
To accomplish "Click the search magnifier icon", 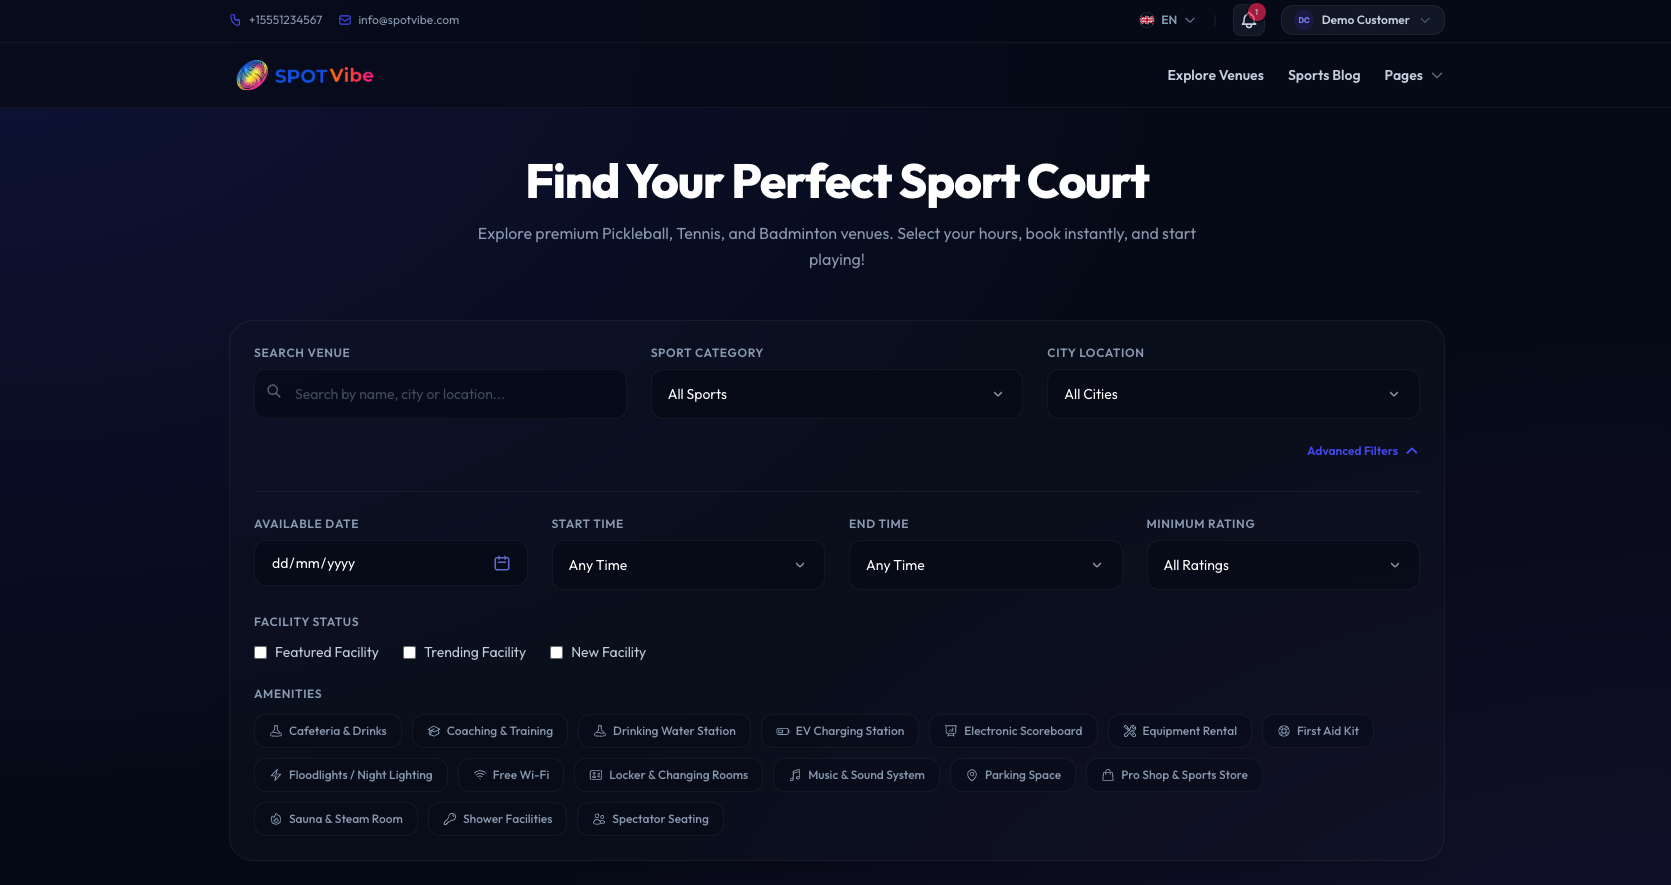I will tap(274, 391).
